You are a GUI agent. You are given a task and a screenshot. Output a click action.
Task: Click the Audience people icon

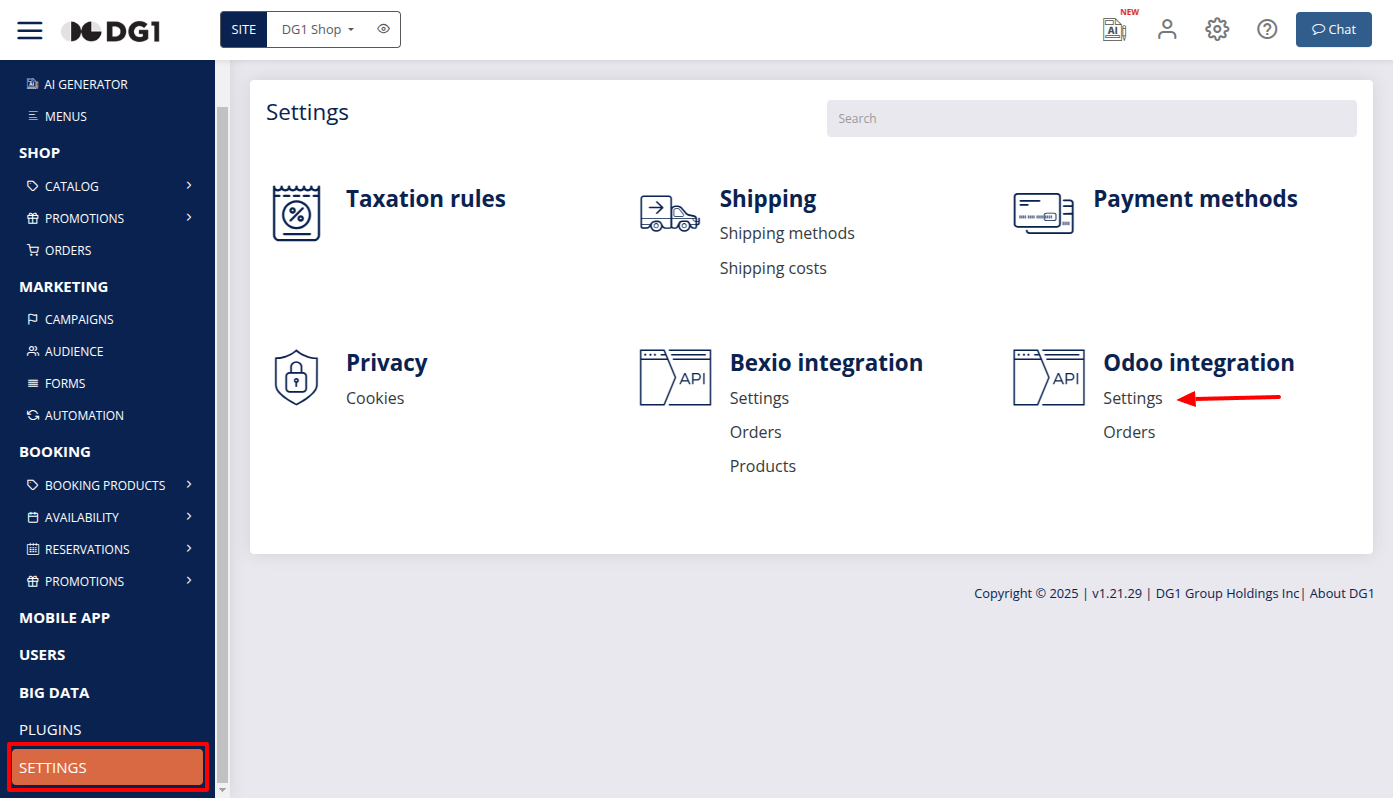33,351
